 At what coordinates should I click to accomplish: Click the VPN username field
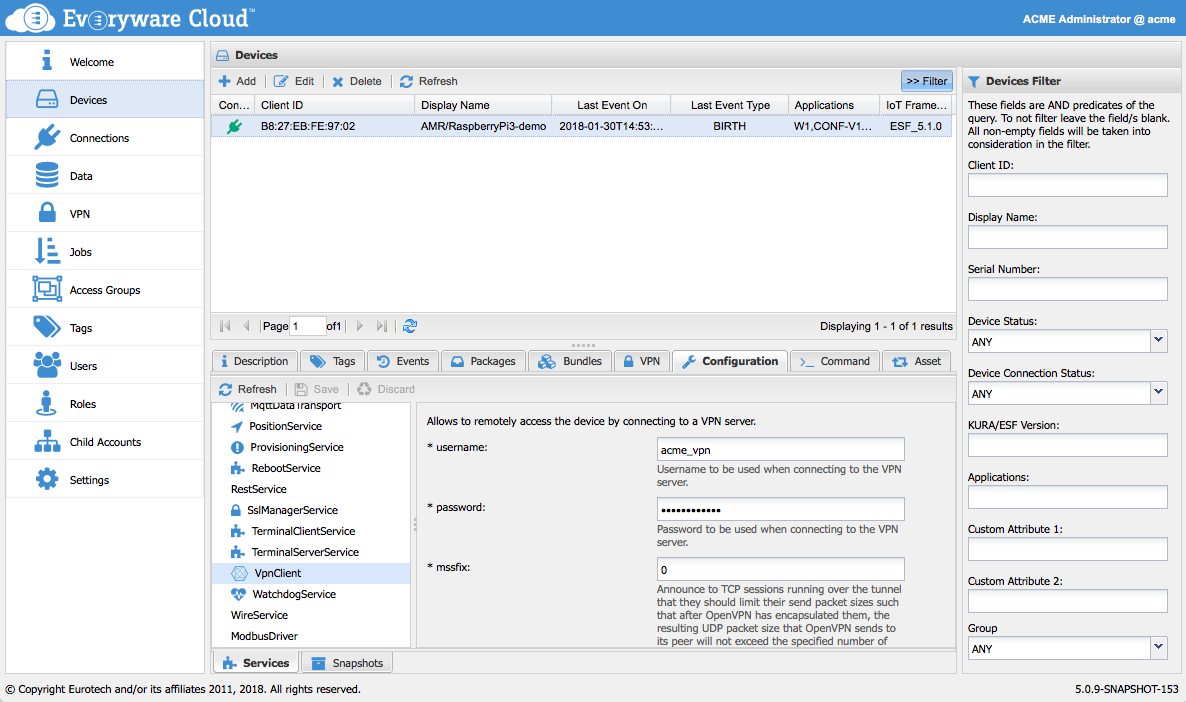point(781,449)
